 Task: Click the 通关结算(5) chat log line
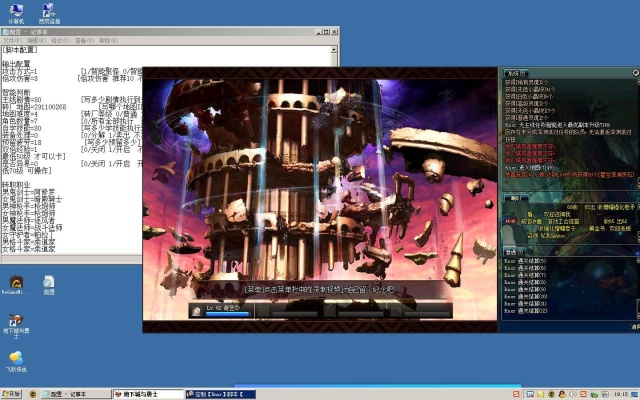[x=525, y=261]
